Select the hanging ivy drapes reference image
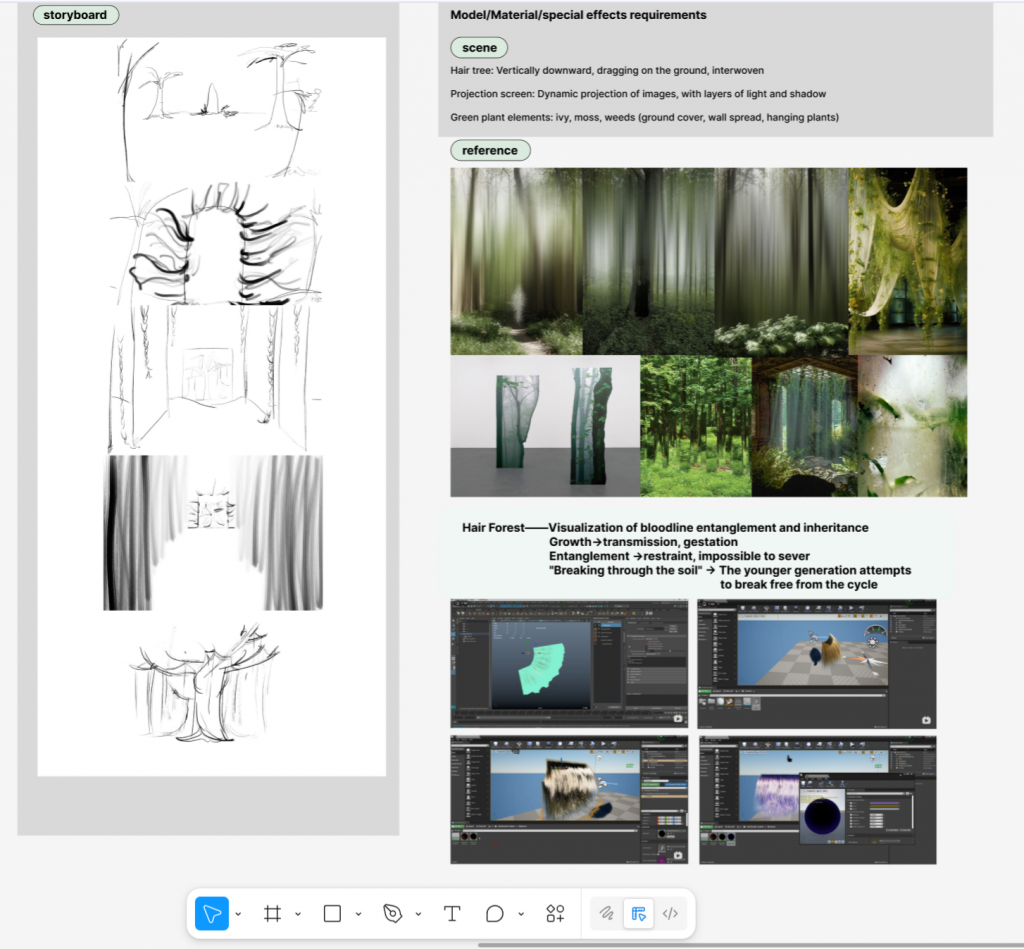The image size is (1024, 949). pyautogui.click(x=907, y=260)
